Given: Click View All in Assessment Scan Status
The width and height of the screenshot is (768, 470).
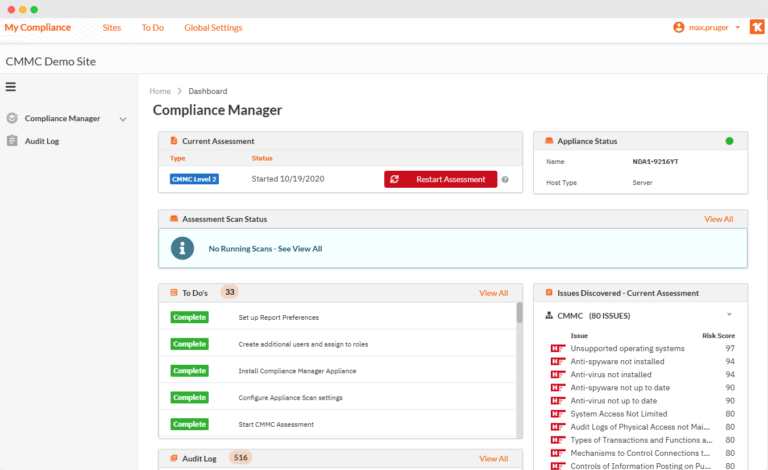Looking at the screenshot, I should pyautogui.click(x=719, y=219).
